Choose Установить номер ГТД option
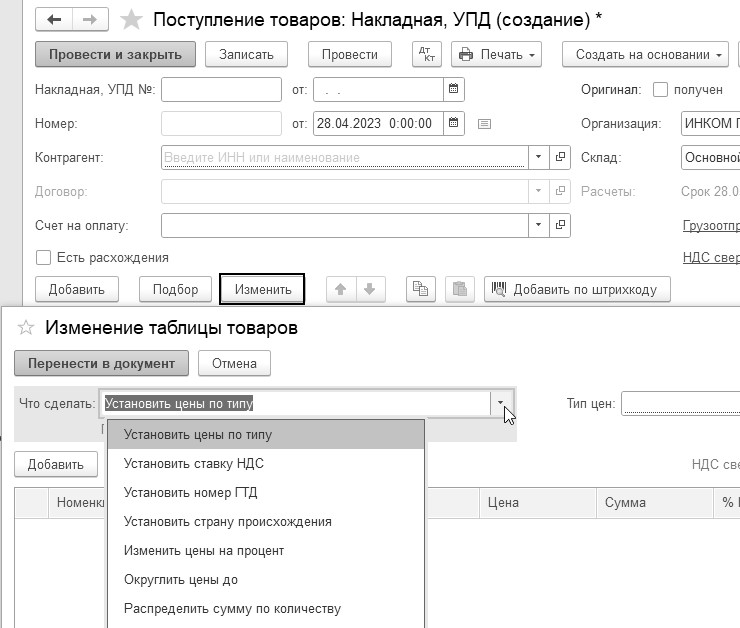This screenshot has width=740, height=628. click(266, 493)
